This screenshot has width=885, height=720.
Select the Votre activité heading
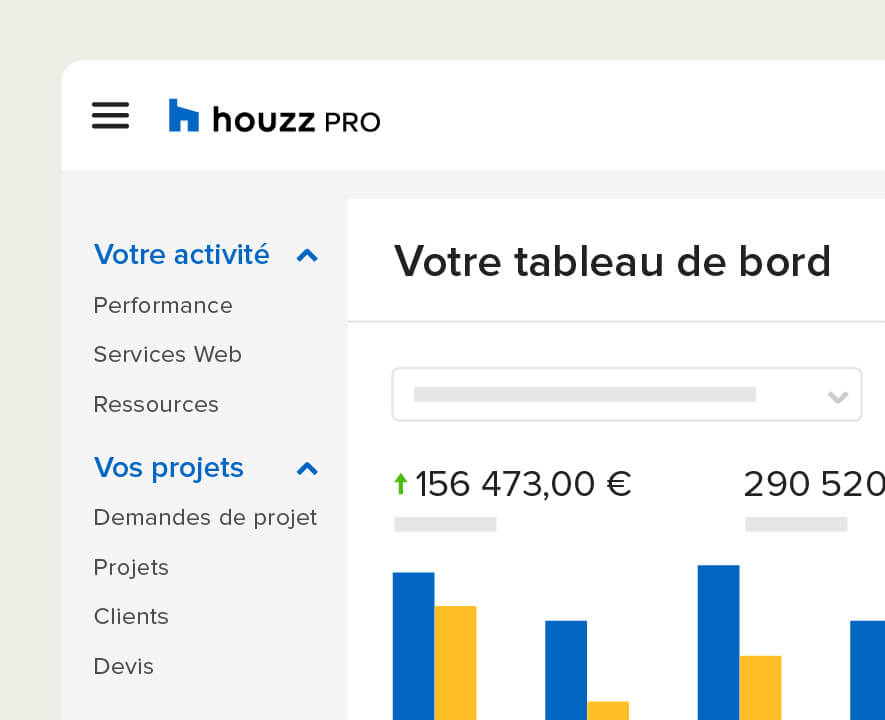[182, 254]
